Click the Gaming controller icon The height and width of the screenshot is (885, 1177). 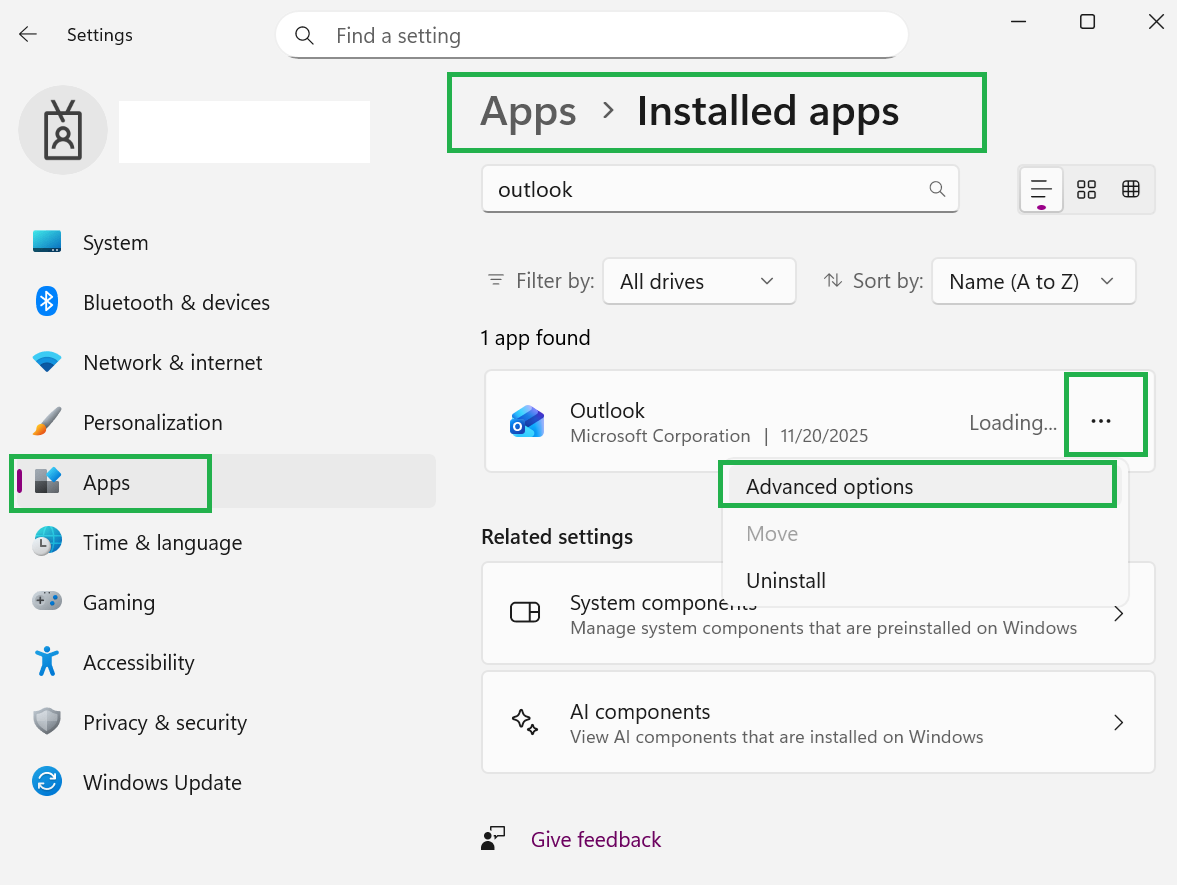click(x=47, y=601)
